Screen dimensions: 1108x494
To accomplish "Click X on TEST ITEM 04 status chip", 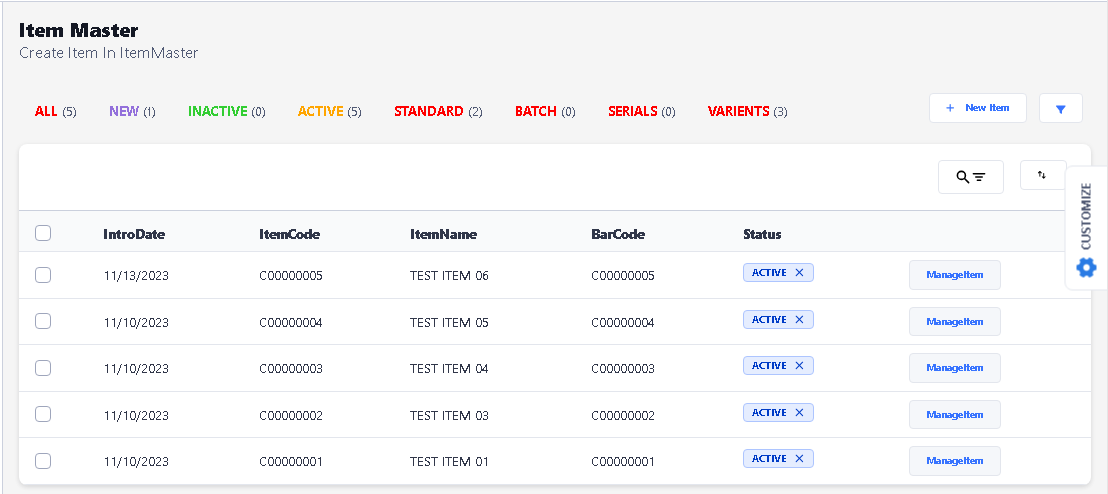I will [x=799, y=366].
